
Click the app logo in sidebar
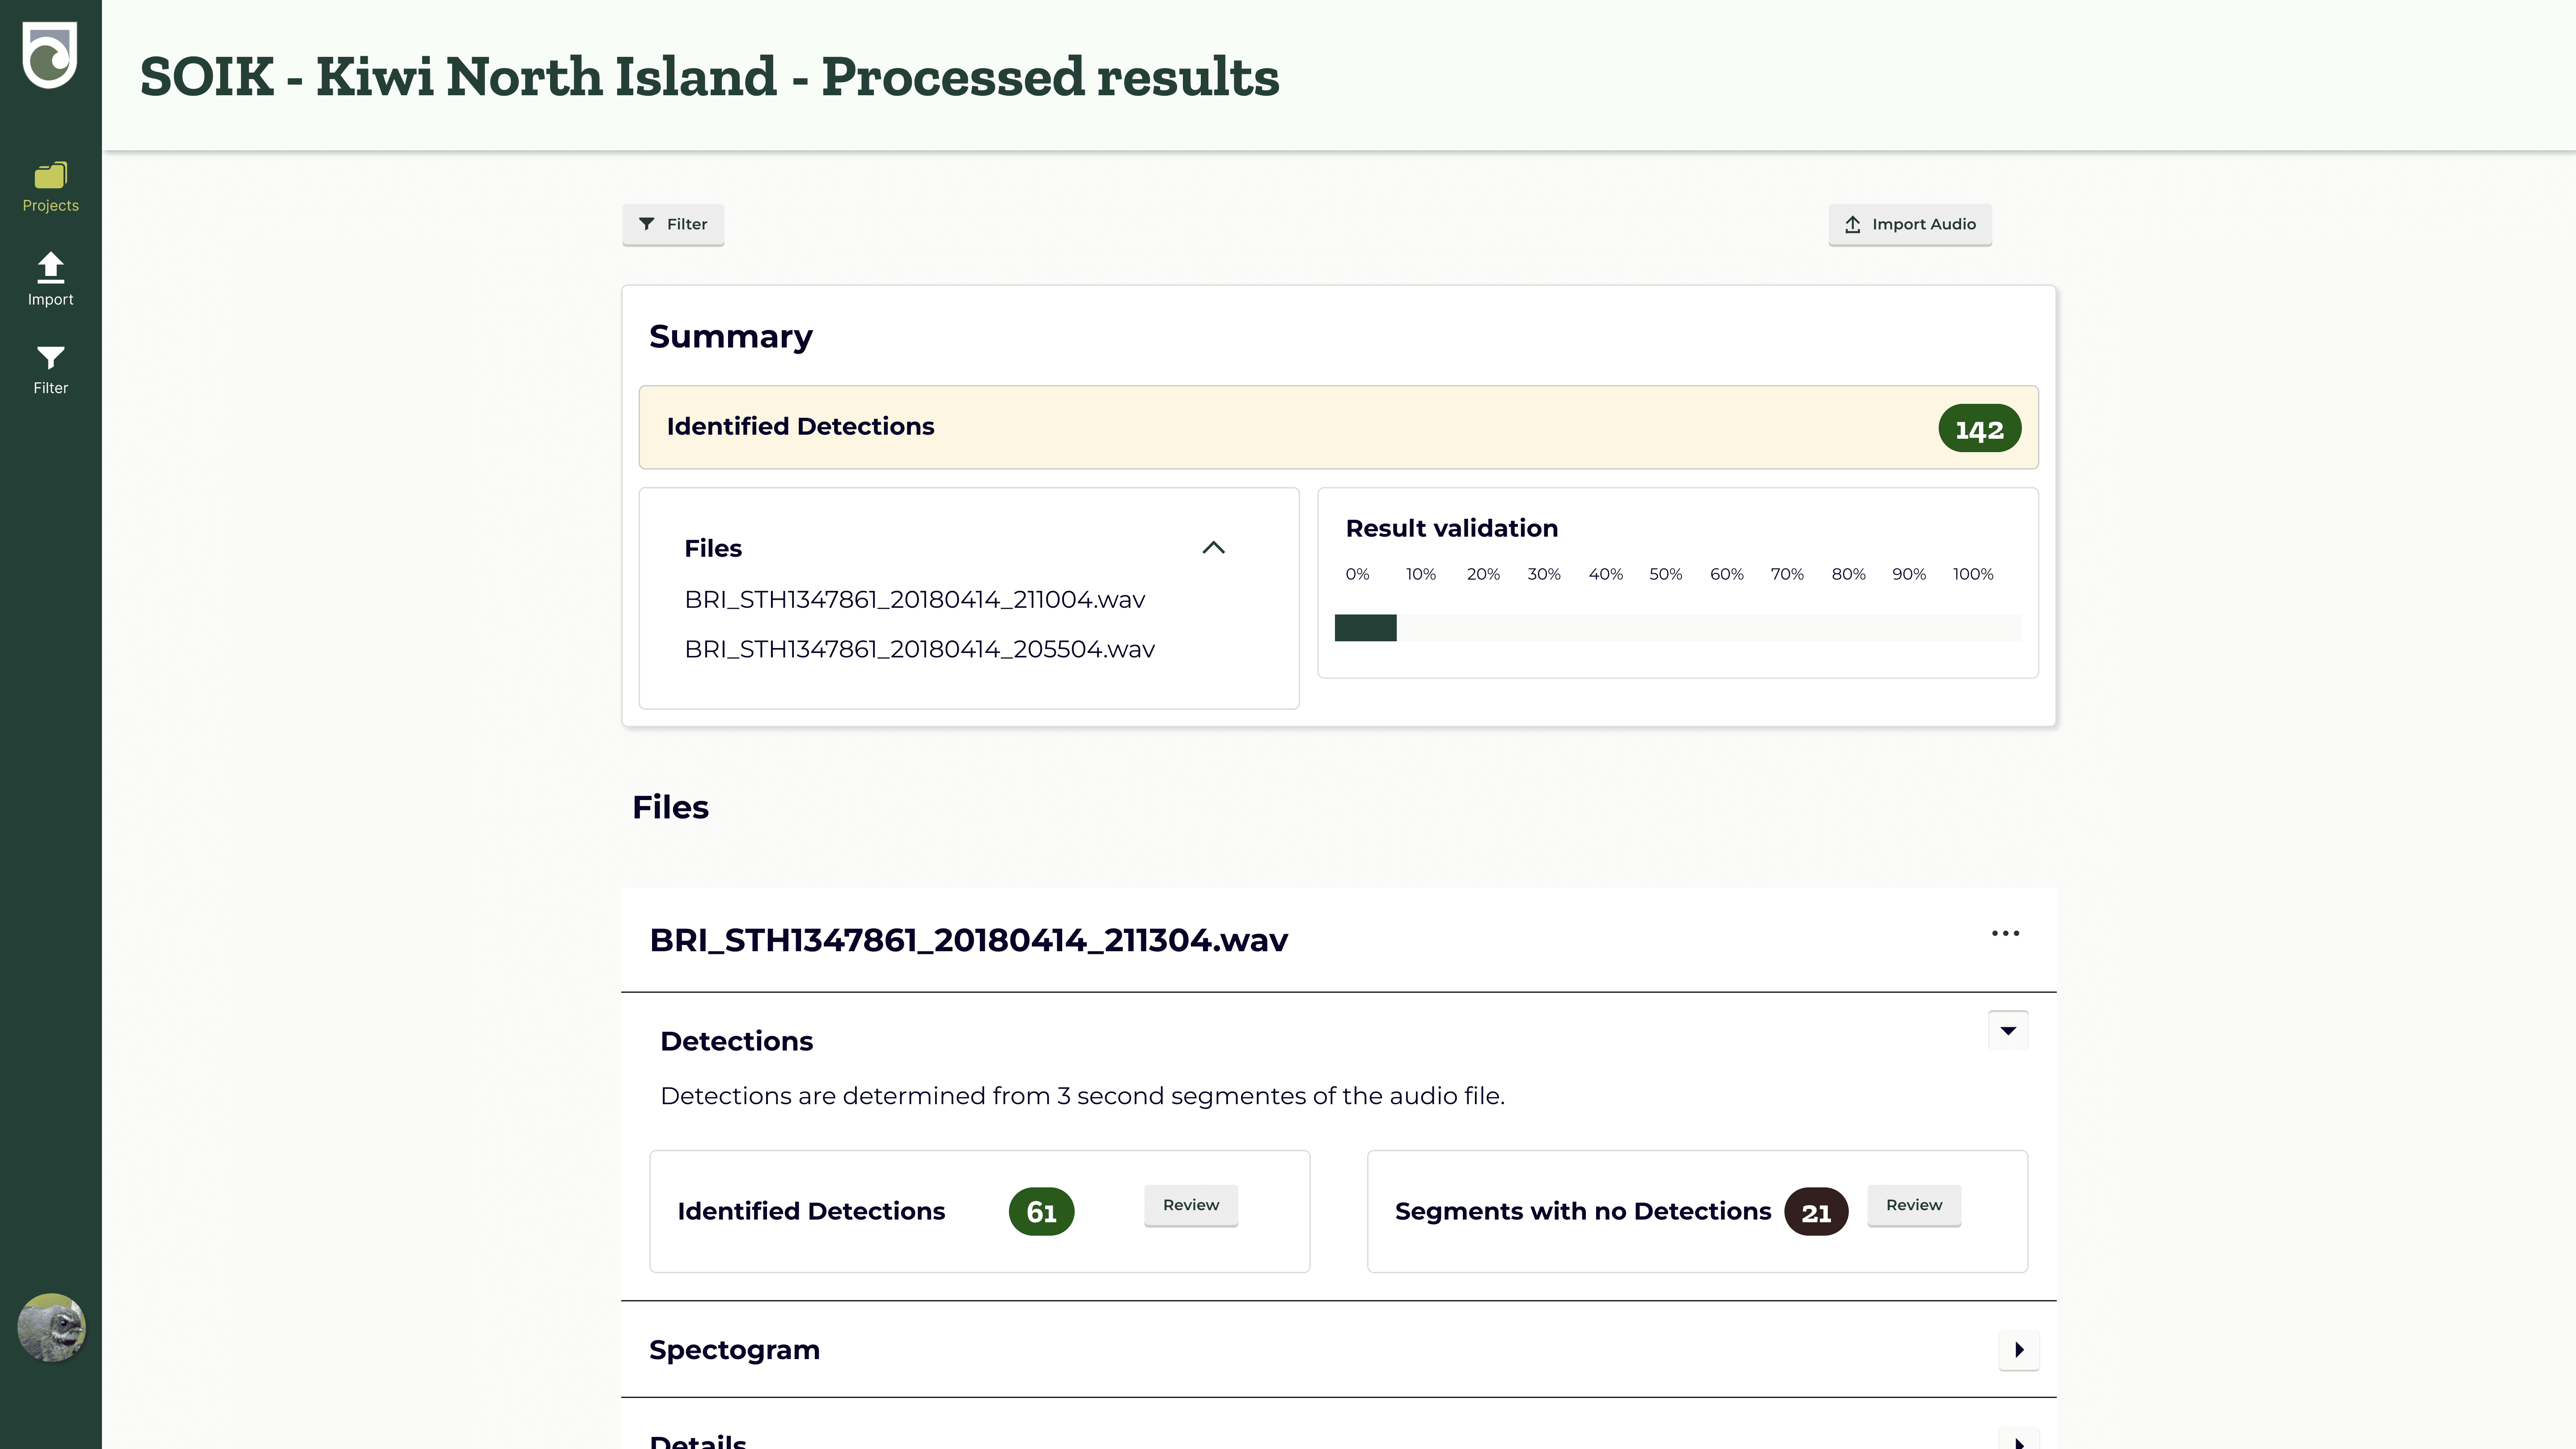(x=50, y=56)
